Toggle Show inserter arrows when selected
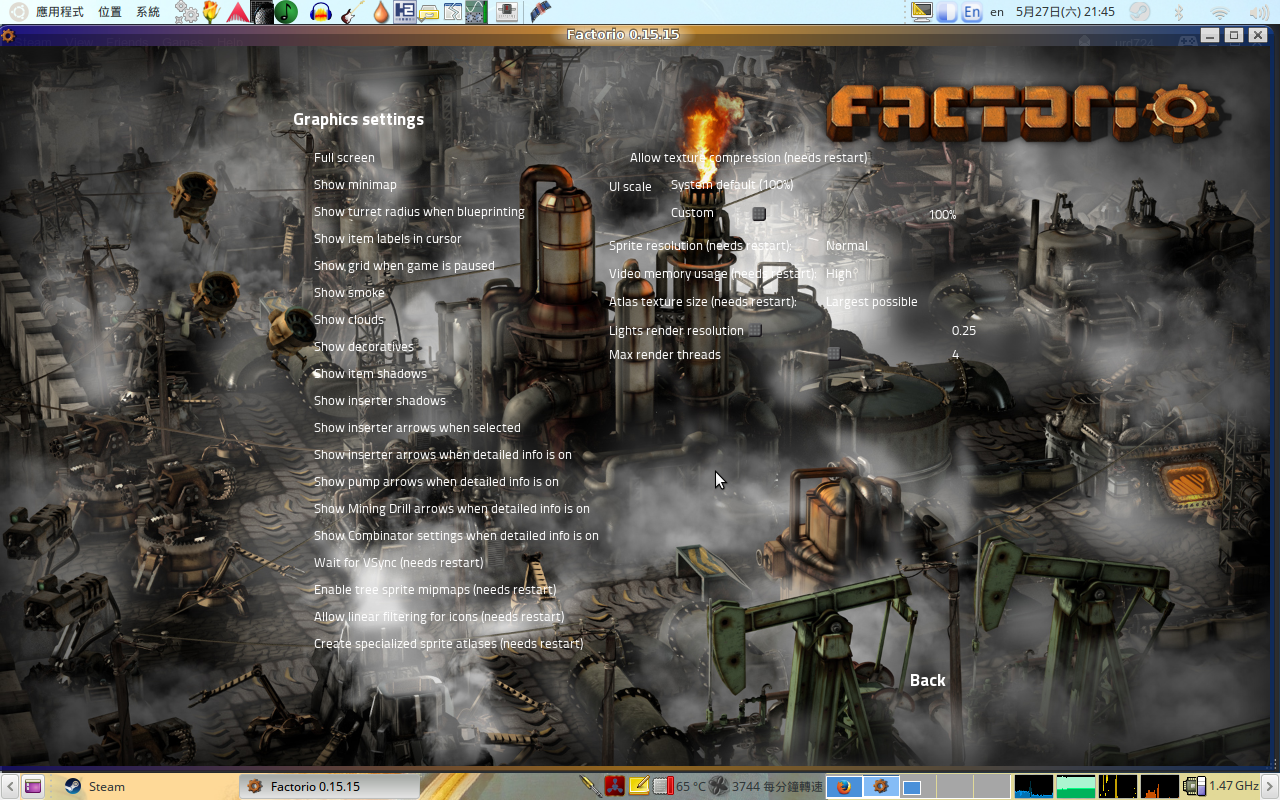This screenshot has width=1280, height=800. [x=417, y=428]
